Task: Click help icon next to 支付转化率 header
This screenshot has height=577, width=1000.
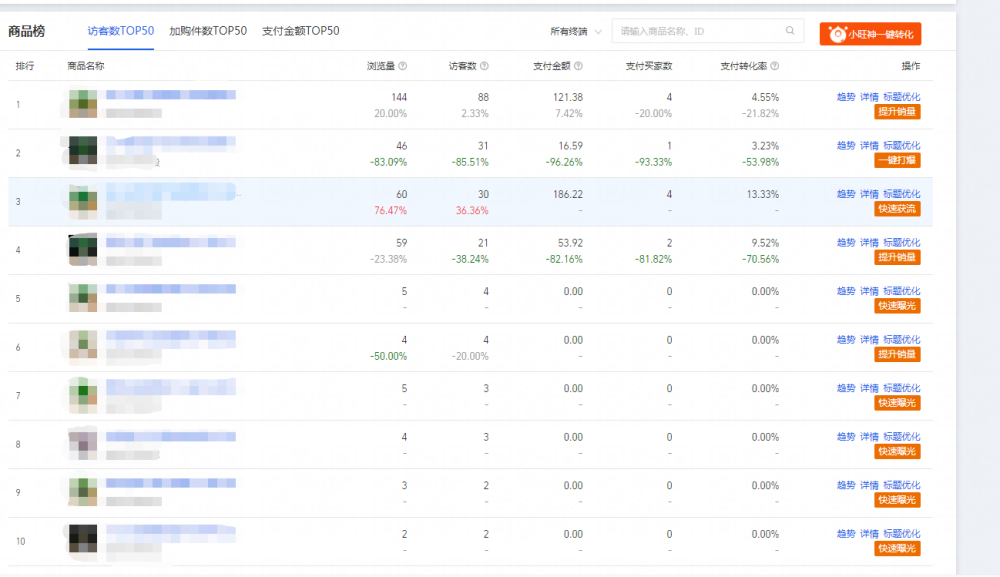Action: pyautogui.click(x=774, y=66)
